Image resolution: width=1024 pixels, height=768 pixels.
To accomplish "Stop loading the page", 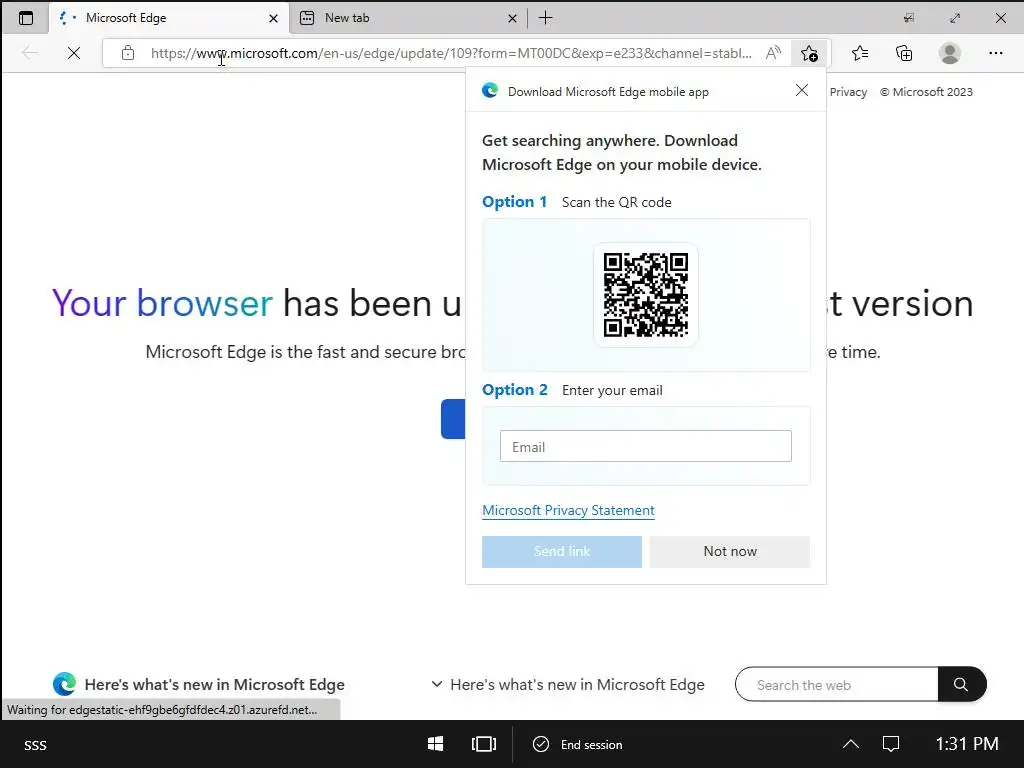I will point(74,53).
